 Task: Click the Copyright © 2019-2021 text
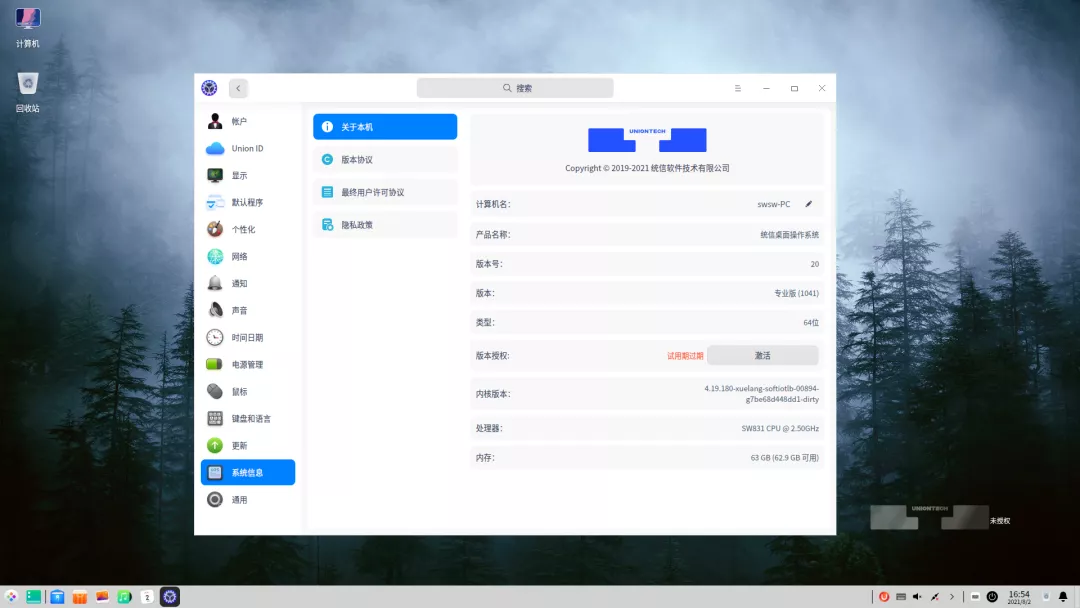click(647, 168)
